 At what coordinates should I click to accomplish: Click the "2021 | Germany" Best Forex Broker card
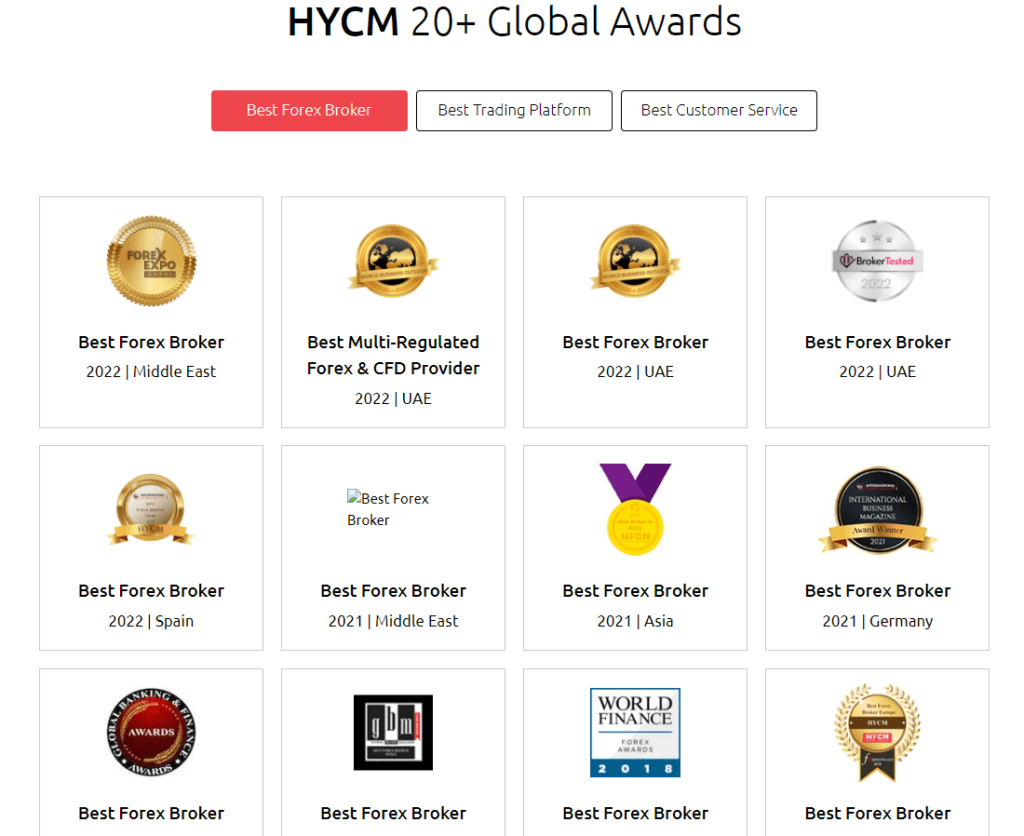click(877, 547)
